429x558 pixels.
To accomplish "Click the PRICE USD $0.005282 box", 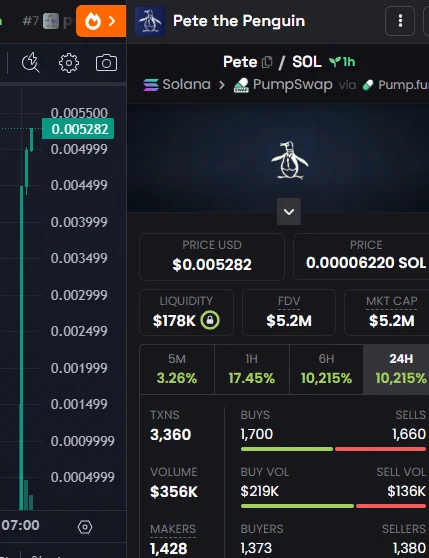I will click(212, 257).
